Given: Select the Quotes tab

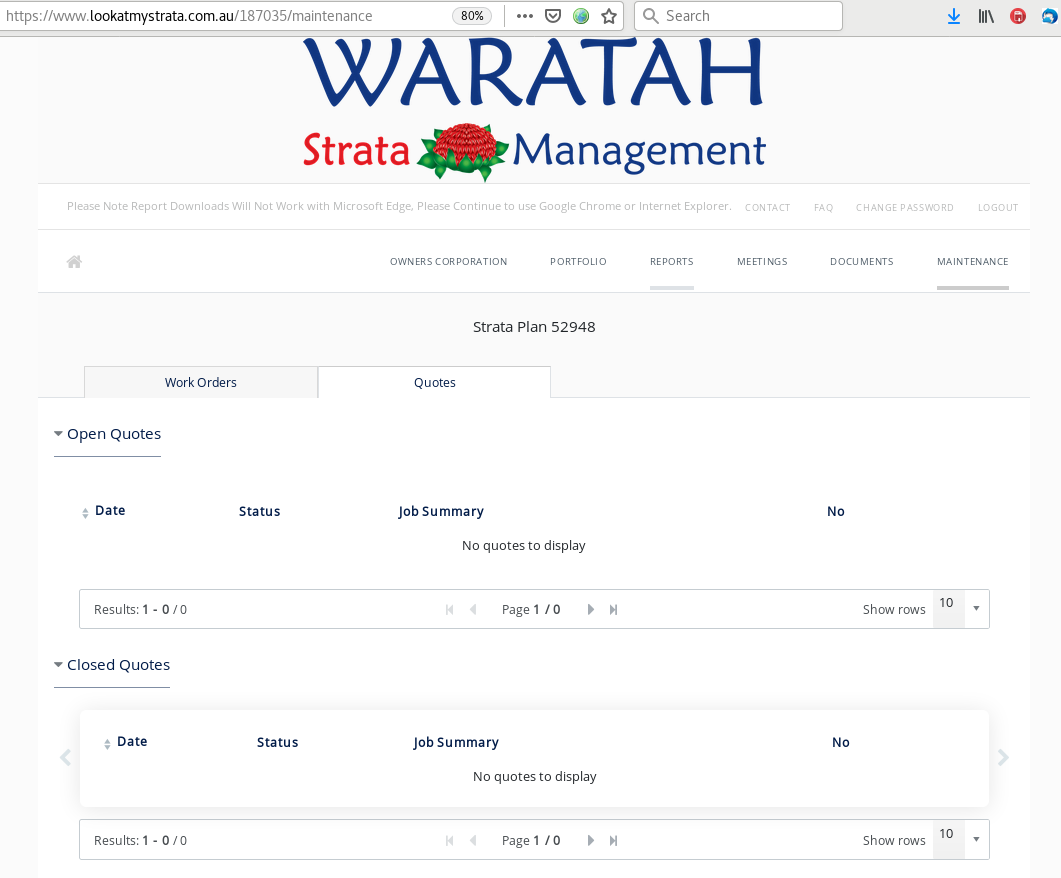Looking at the screenshot, I should pos(434,382).
